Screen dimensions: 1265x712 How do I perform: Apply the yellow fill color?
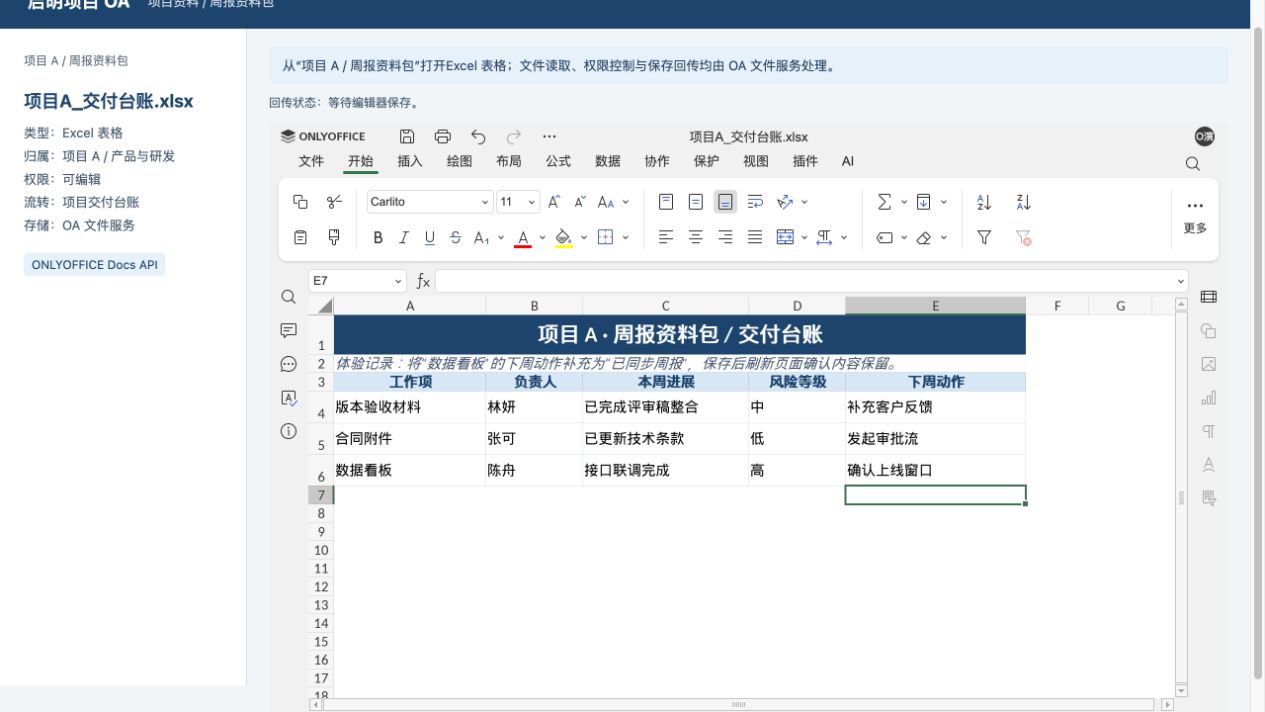[564, 237]
